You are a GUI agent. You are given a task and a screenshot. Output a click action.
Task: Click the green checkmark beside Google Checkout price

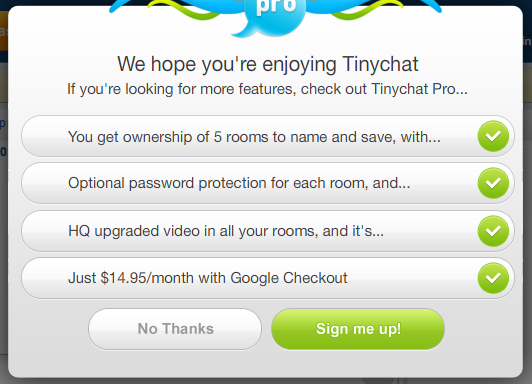[493, 278]
